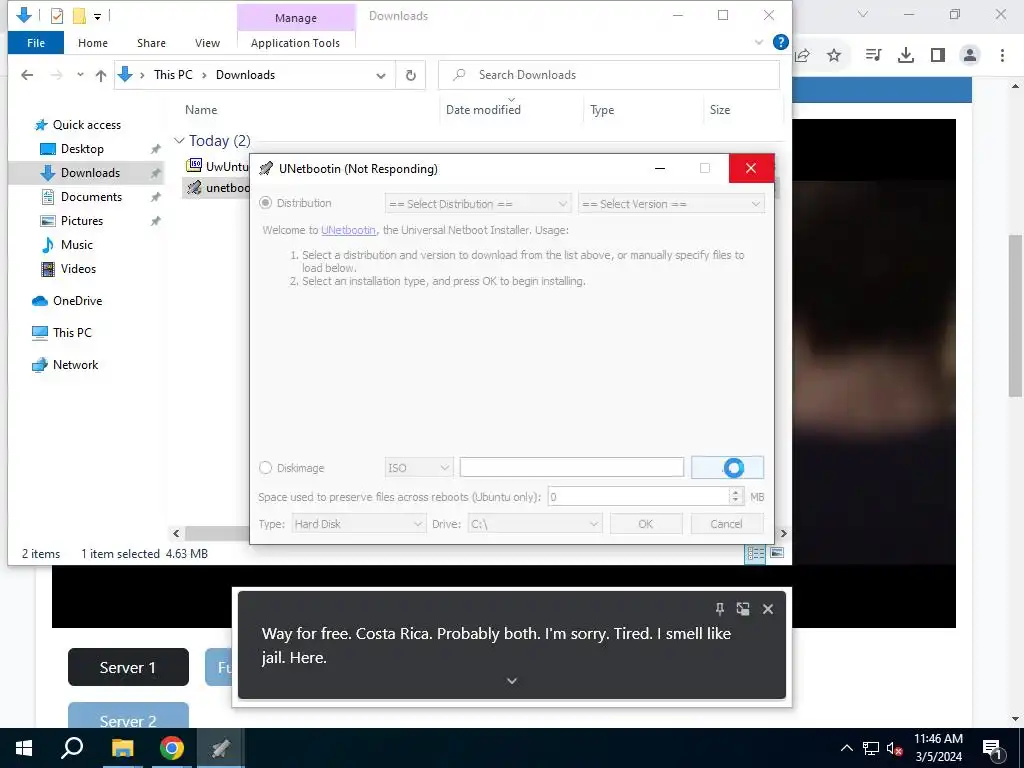The image size is (1024, 768).
Task: Open the UNetbootin hyperlink
Action: click(x=348, y=230)
